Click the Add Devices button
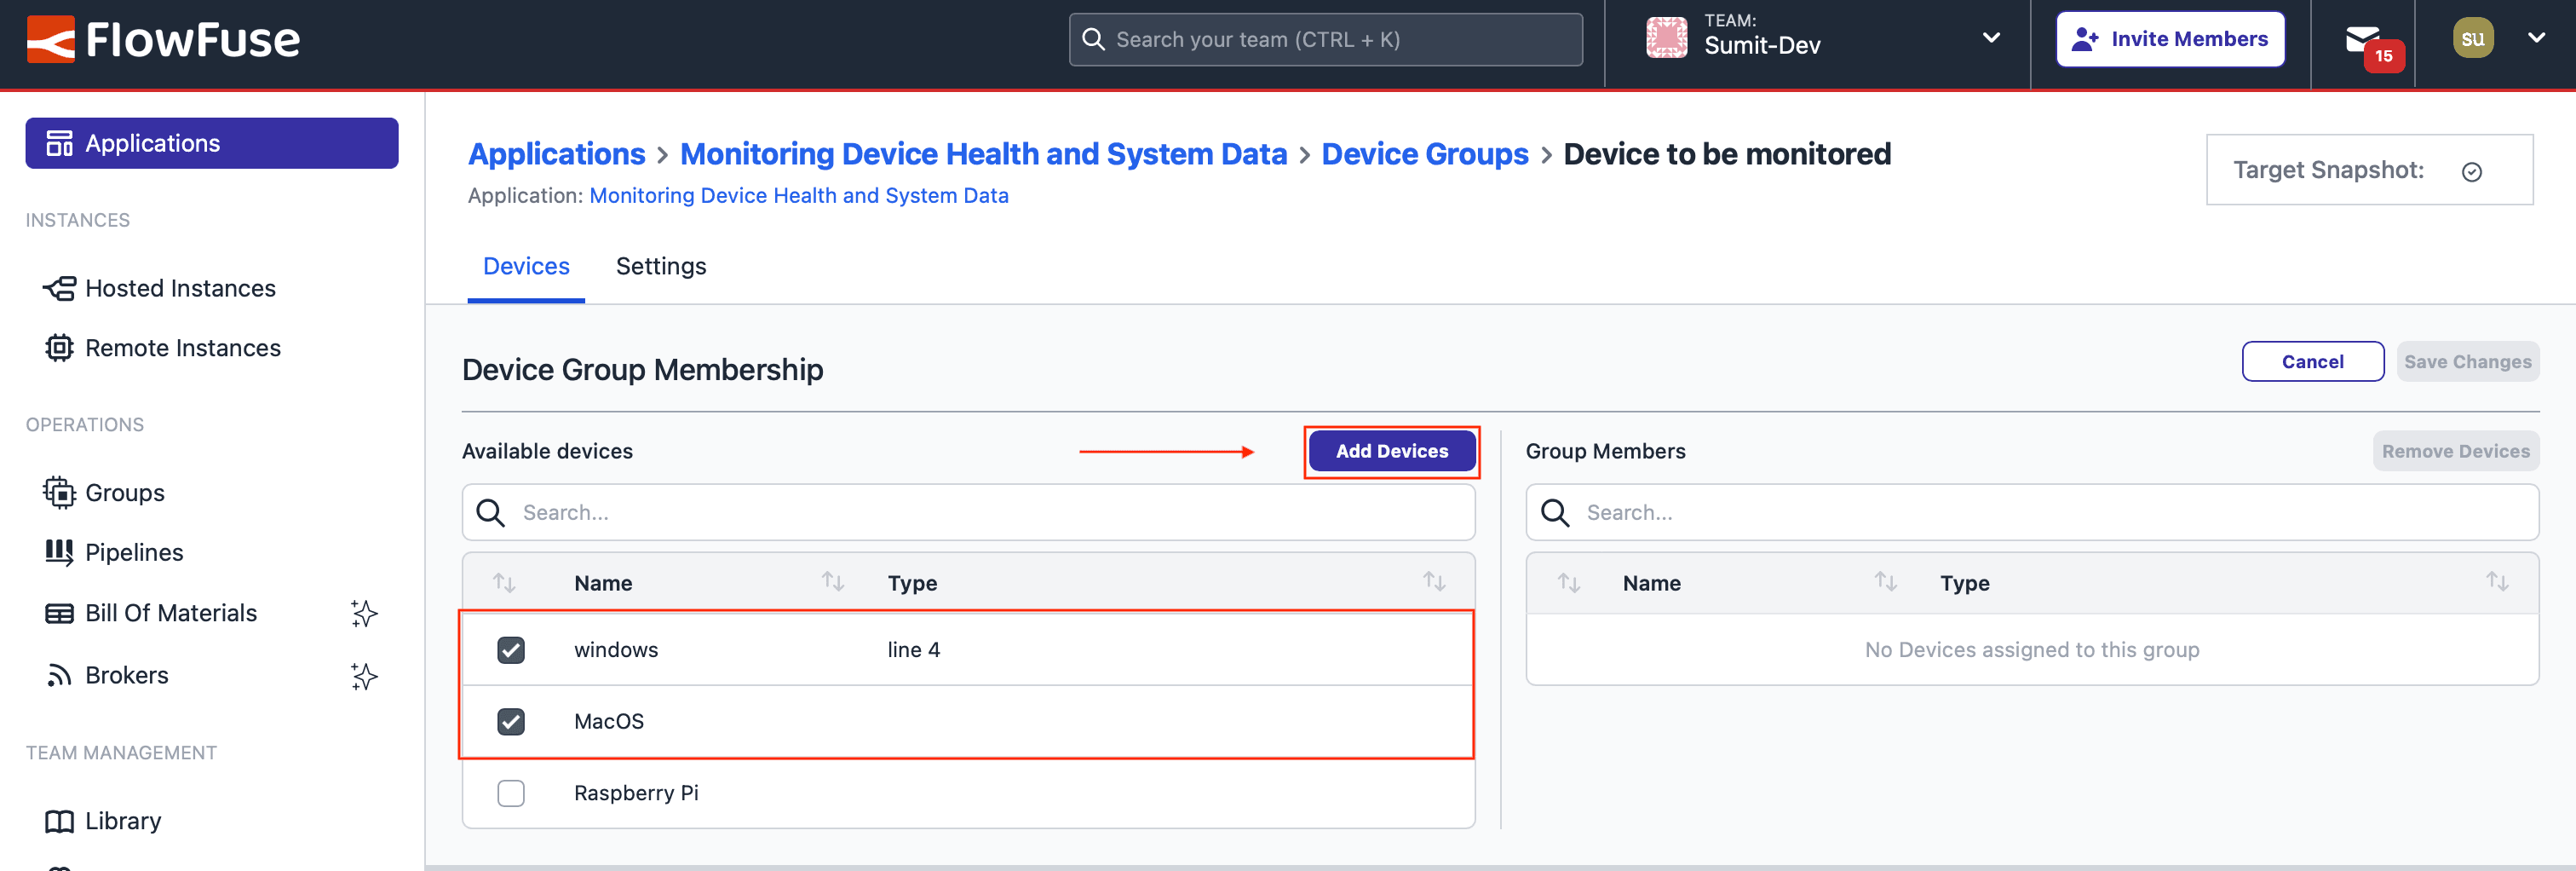Screen dimensions: 2576x871 click(x=1392, y=450)
